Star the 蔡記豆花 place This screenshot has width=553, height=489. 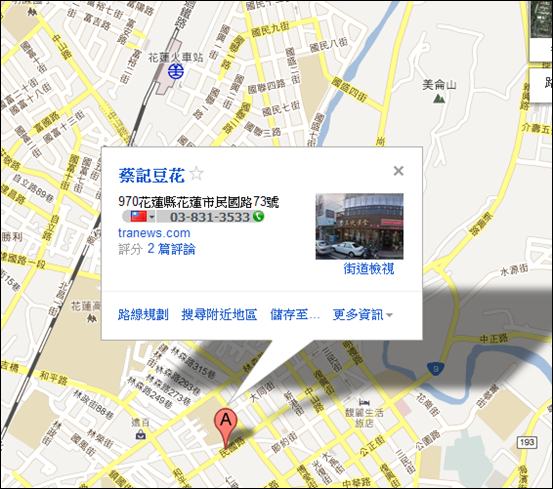tap(196, 174)
